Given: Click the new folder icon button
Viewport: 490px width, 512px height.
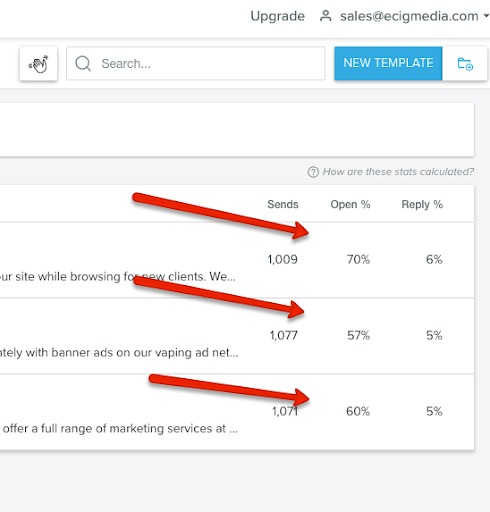Looking at the screenshot, I should tap(465, 63).
